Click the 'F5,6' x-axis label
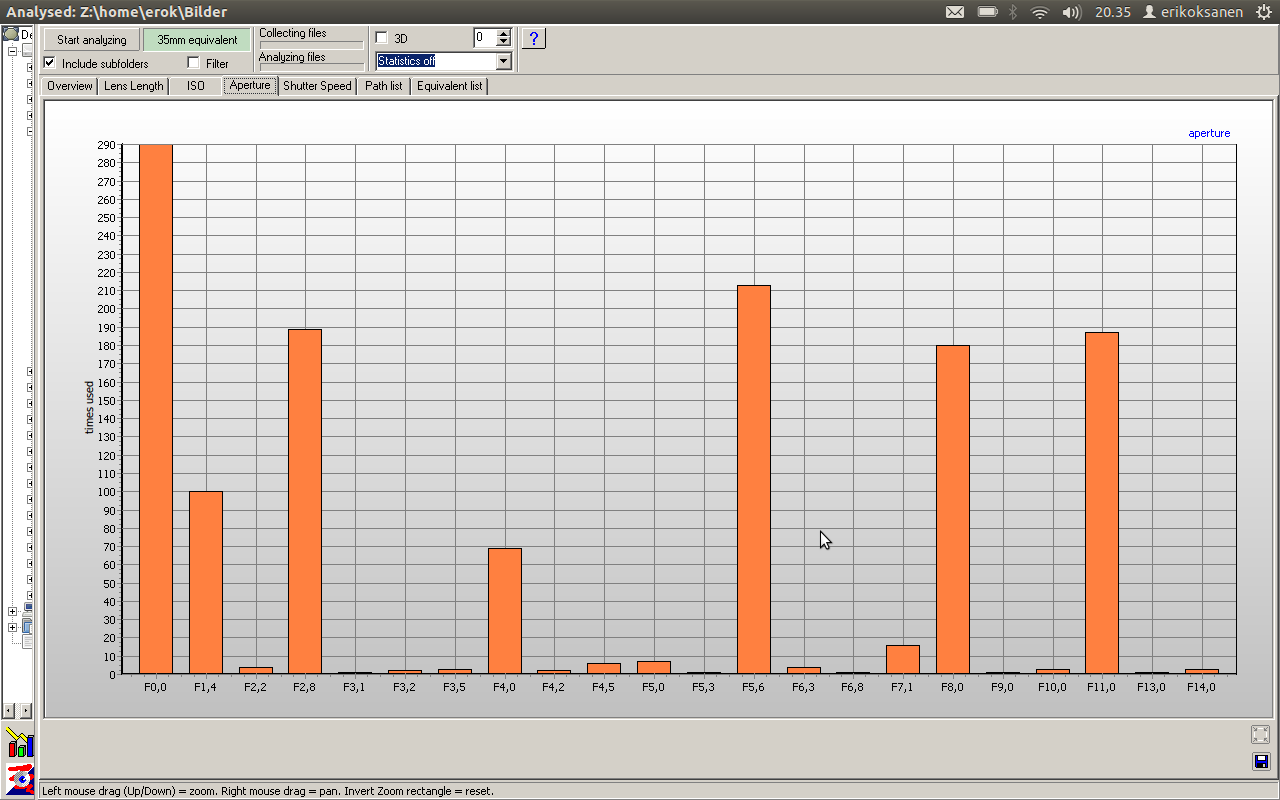Viewport: 1280px width, 800px height. [754, 687]
